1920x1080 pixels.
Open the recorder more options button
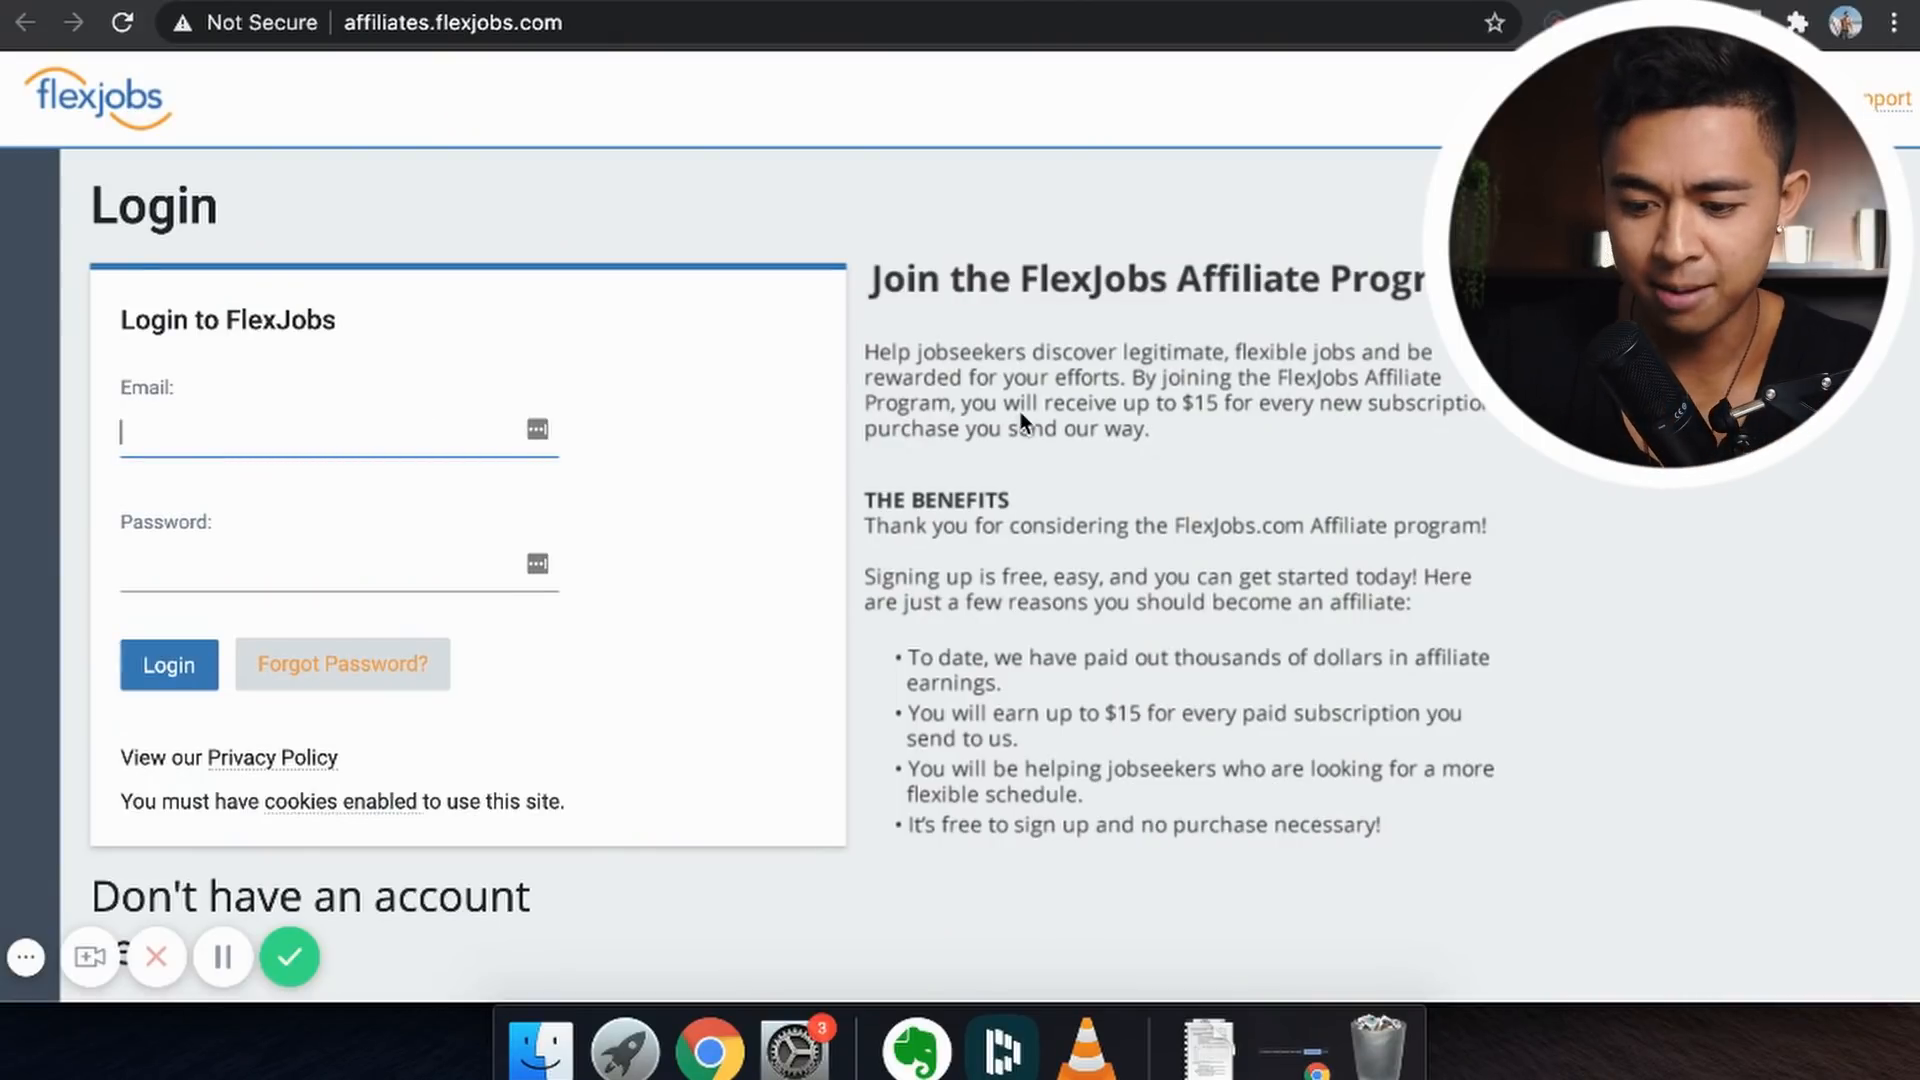(x=26, y=957)
